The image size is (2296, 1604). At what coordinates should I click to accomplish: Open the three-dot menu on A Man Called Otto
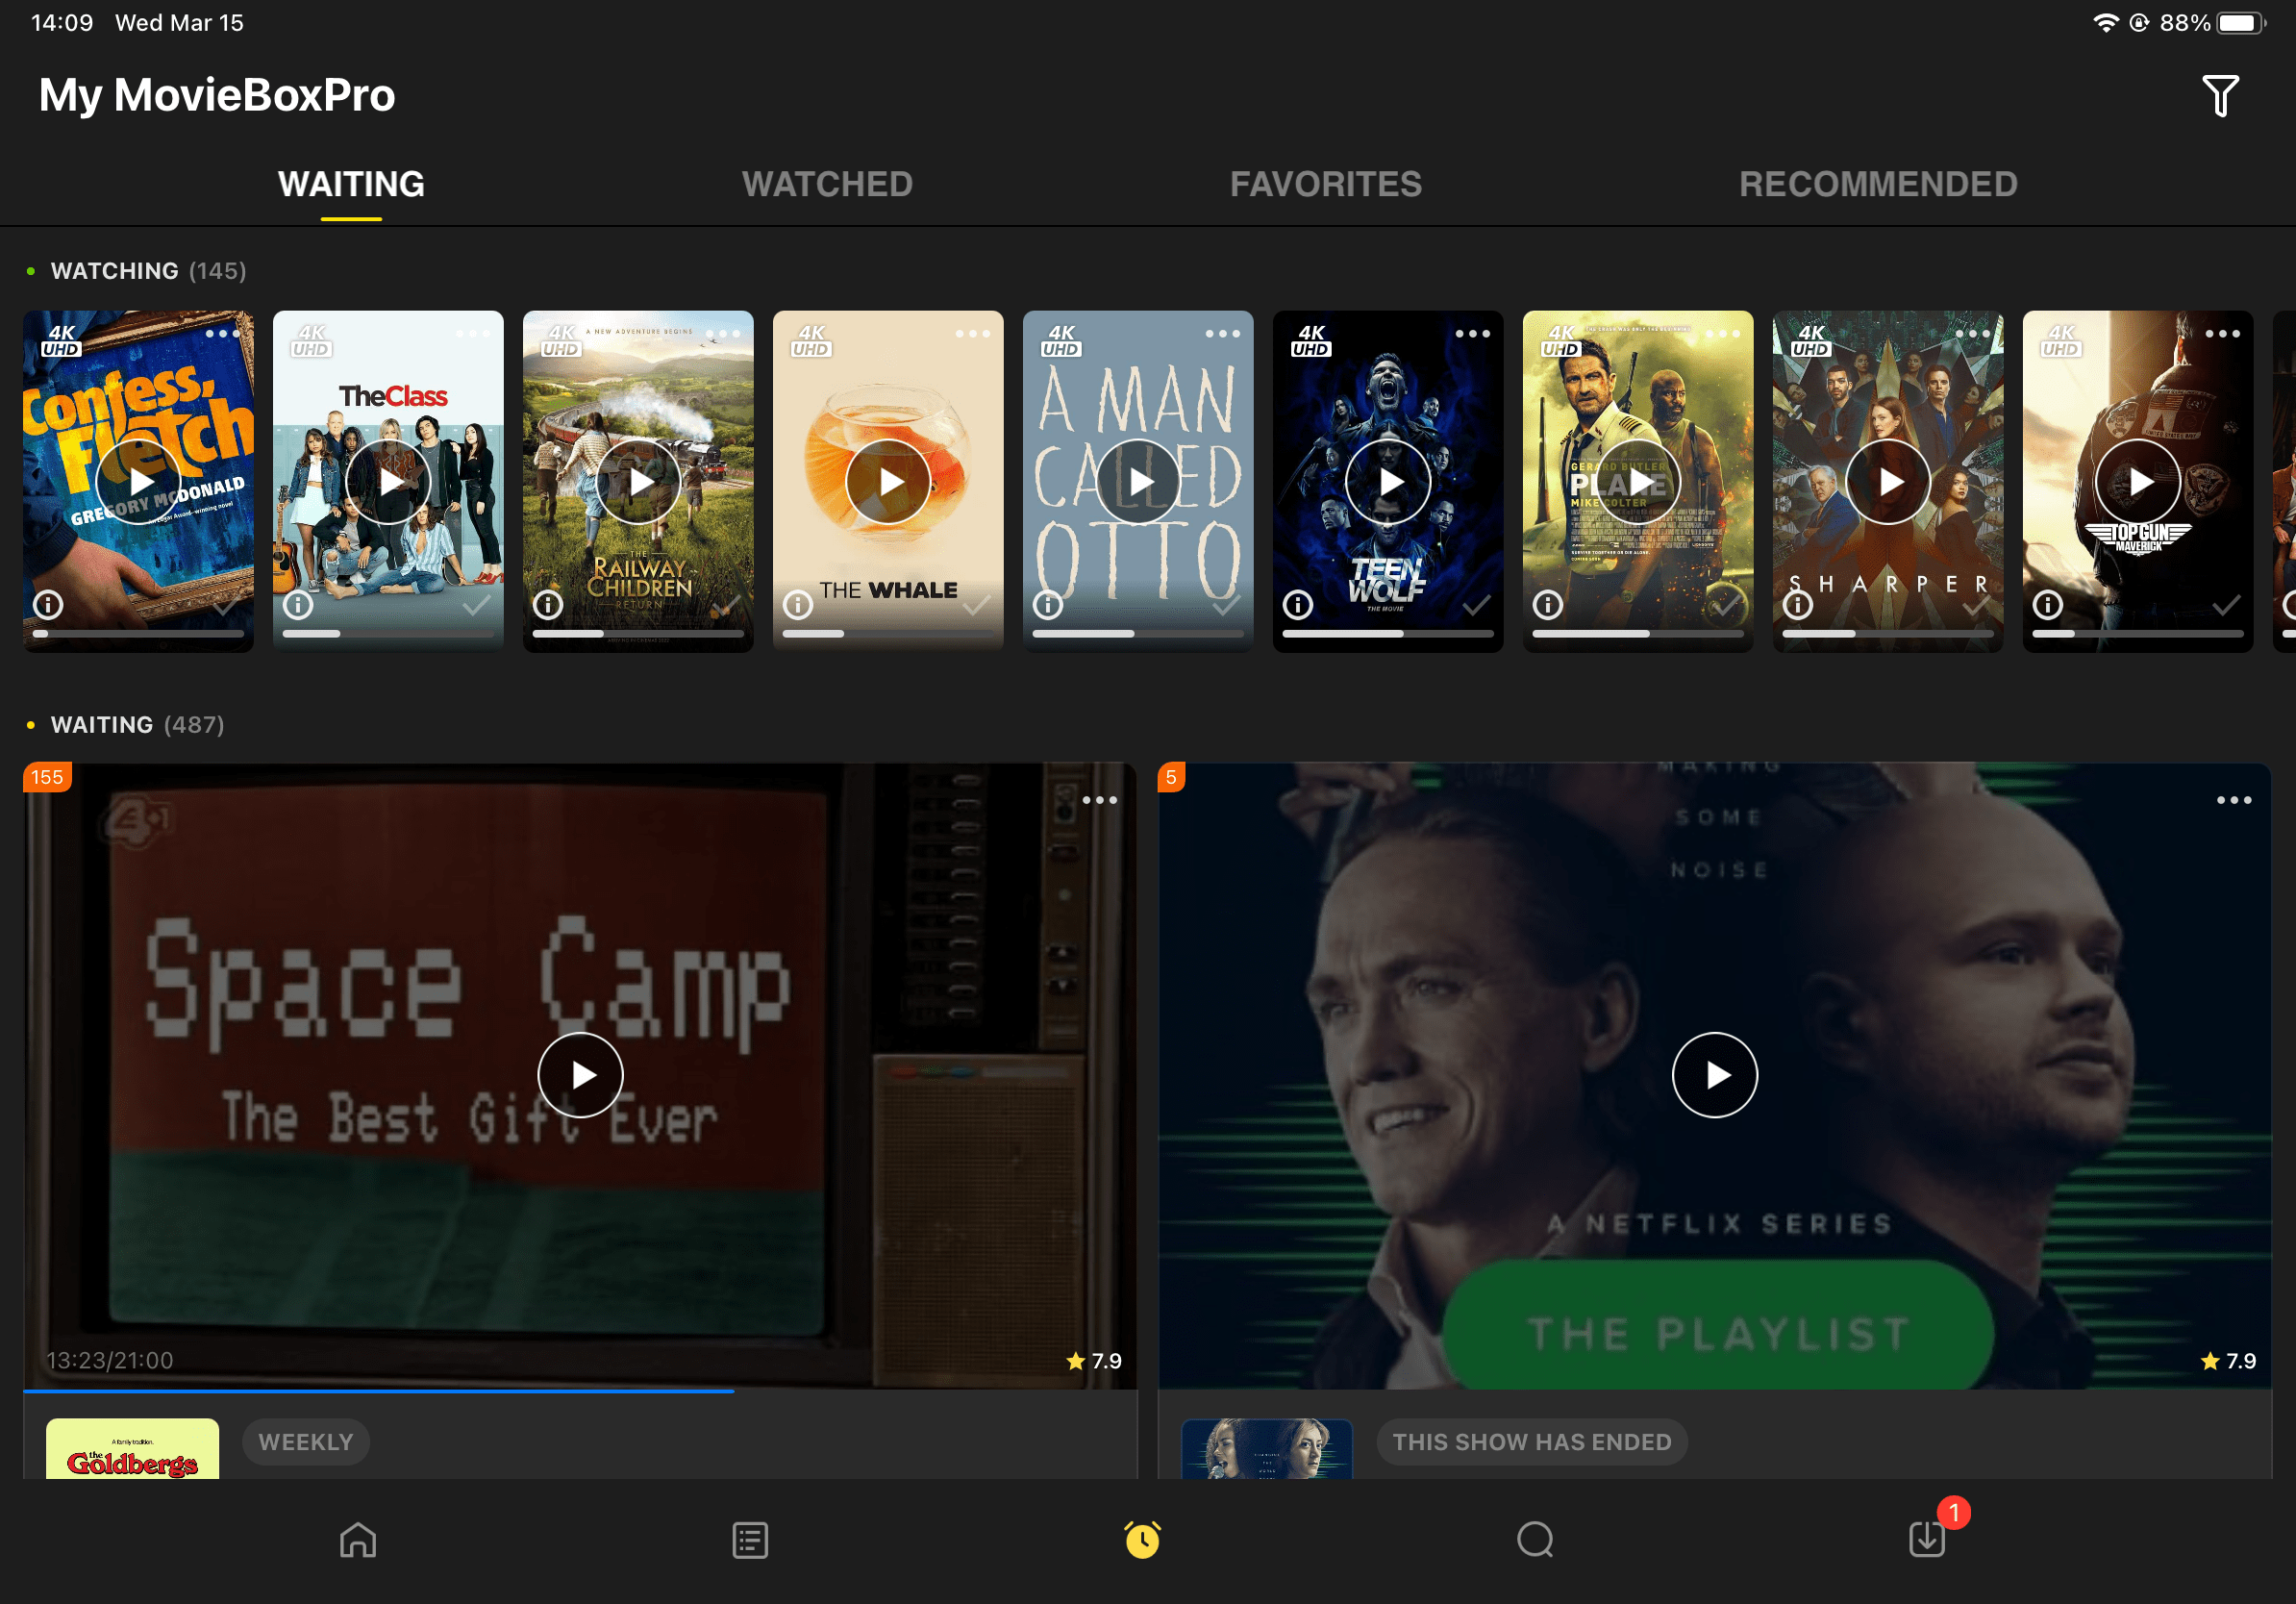[1223, 334]
